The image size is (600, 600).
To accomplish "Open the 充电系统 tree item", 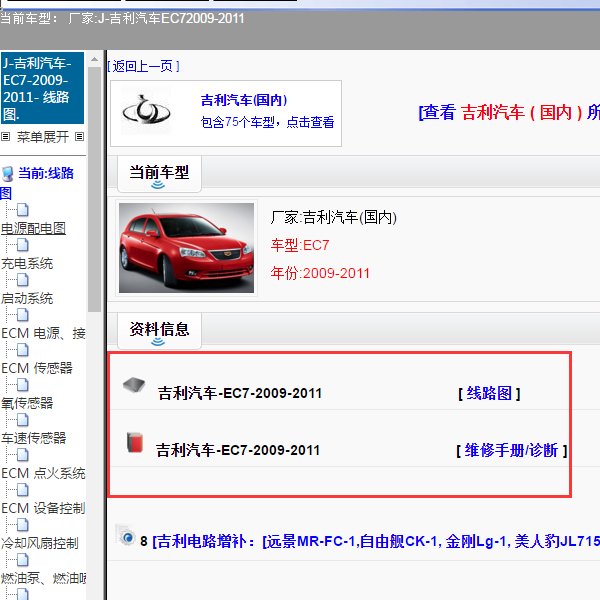I will point(27,263).
